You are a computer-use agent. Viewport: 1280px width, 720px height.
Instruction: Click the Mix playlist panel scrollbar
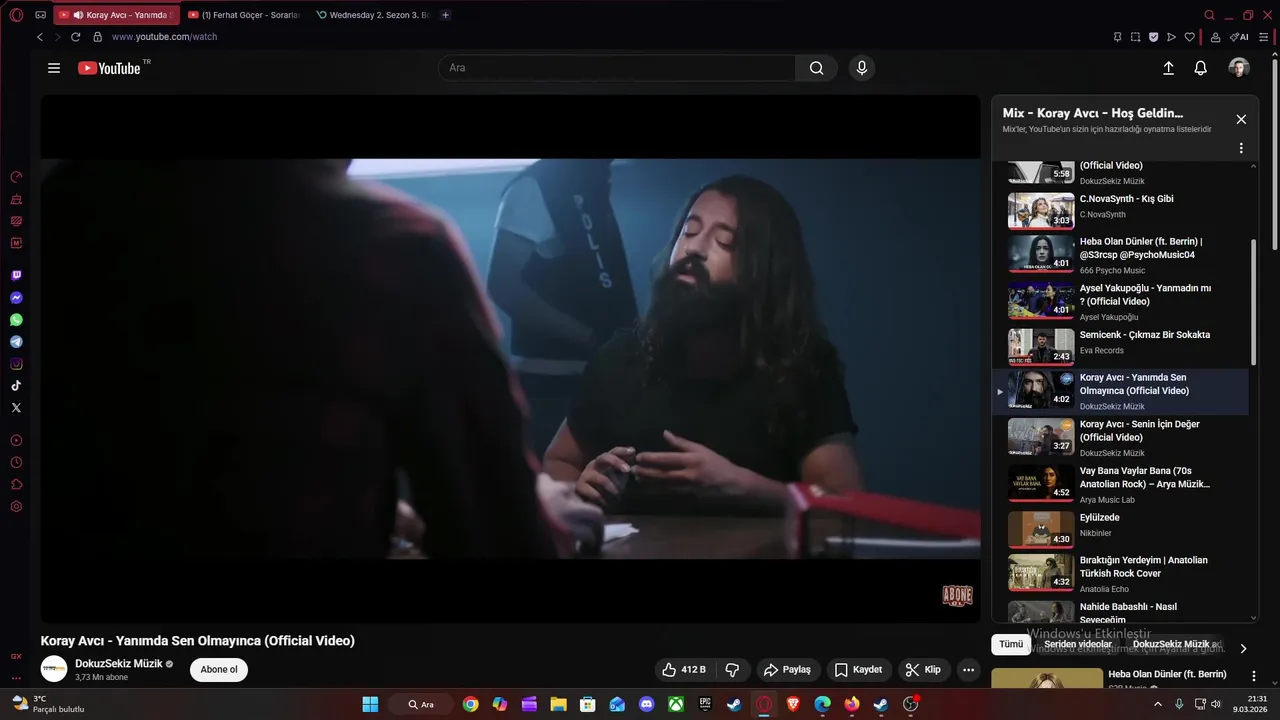1254,302
